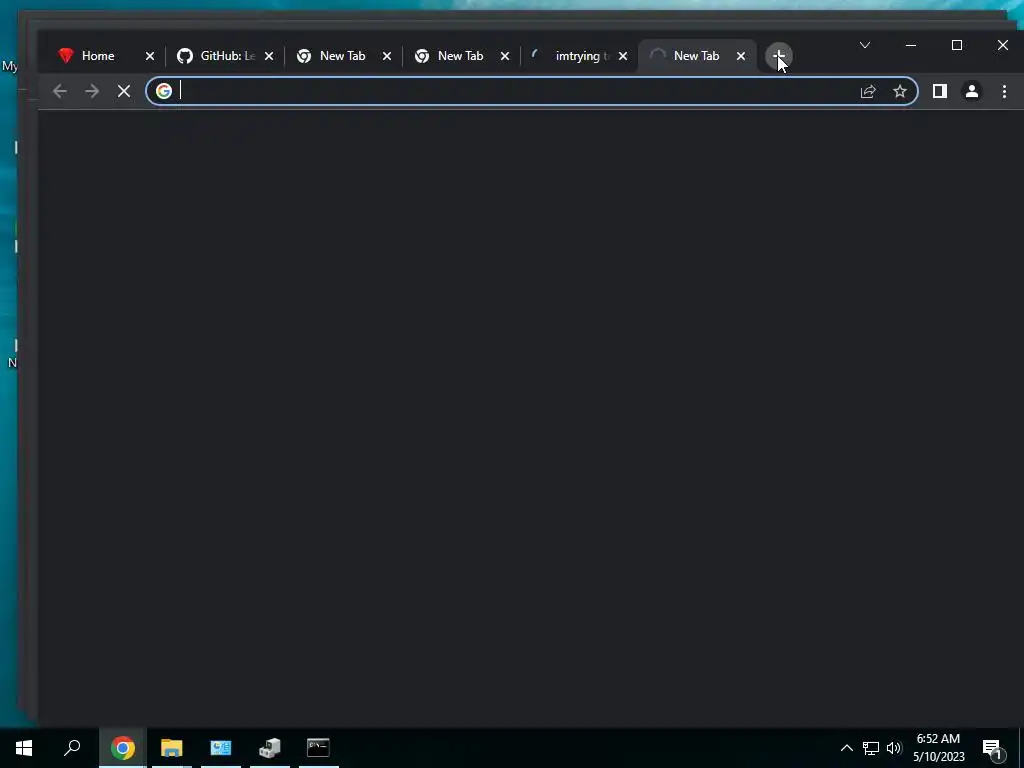The width and height of the screenshot is (1024, 768).
Task: Stop loading the page
Action: (x=123, y=91)
